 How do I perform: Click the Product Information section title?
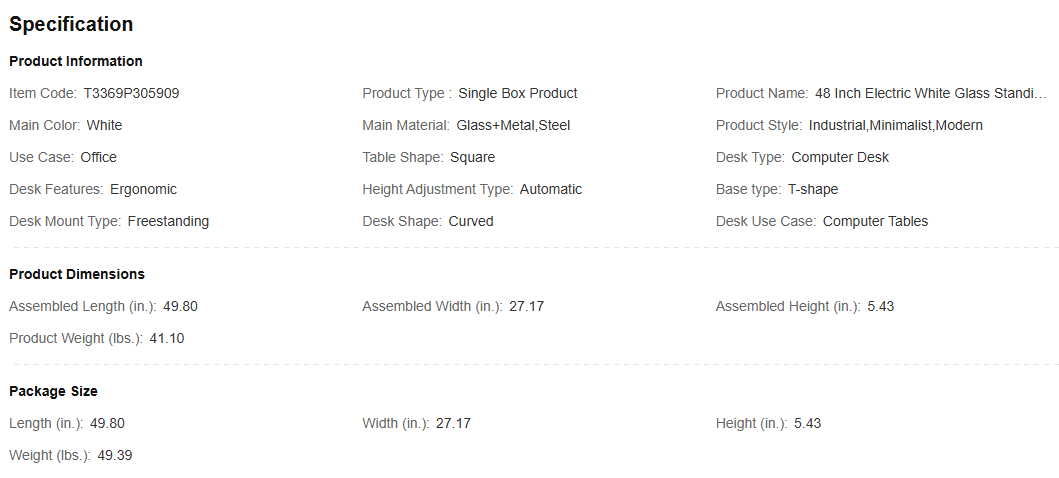pyautogui.click(x=76, y=61)
